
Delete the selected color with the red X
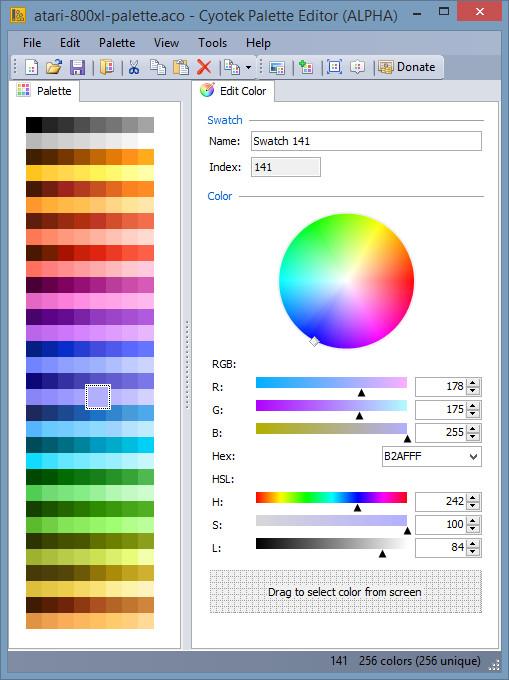coord(204,67)
